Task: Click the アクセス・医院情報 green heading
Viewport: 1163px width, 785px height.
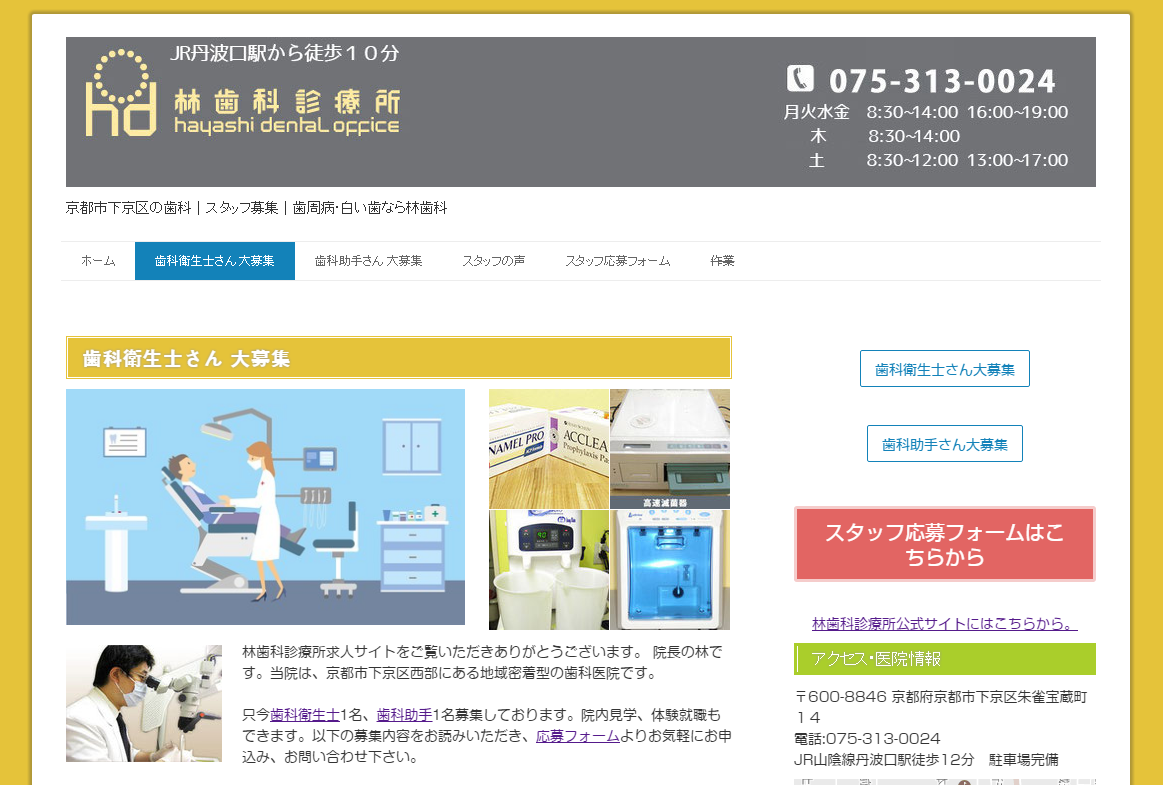Action: coord(944,659)
